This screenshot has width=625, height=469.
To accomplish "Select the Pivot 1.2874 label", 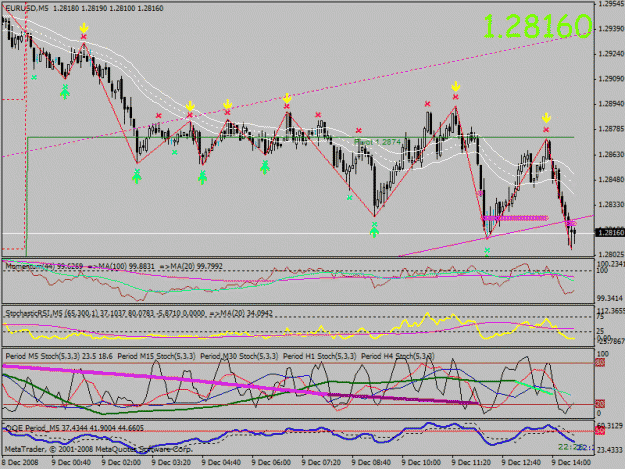I will pos(377,142).
